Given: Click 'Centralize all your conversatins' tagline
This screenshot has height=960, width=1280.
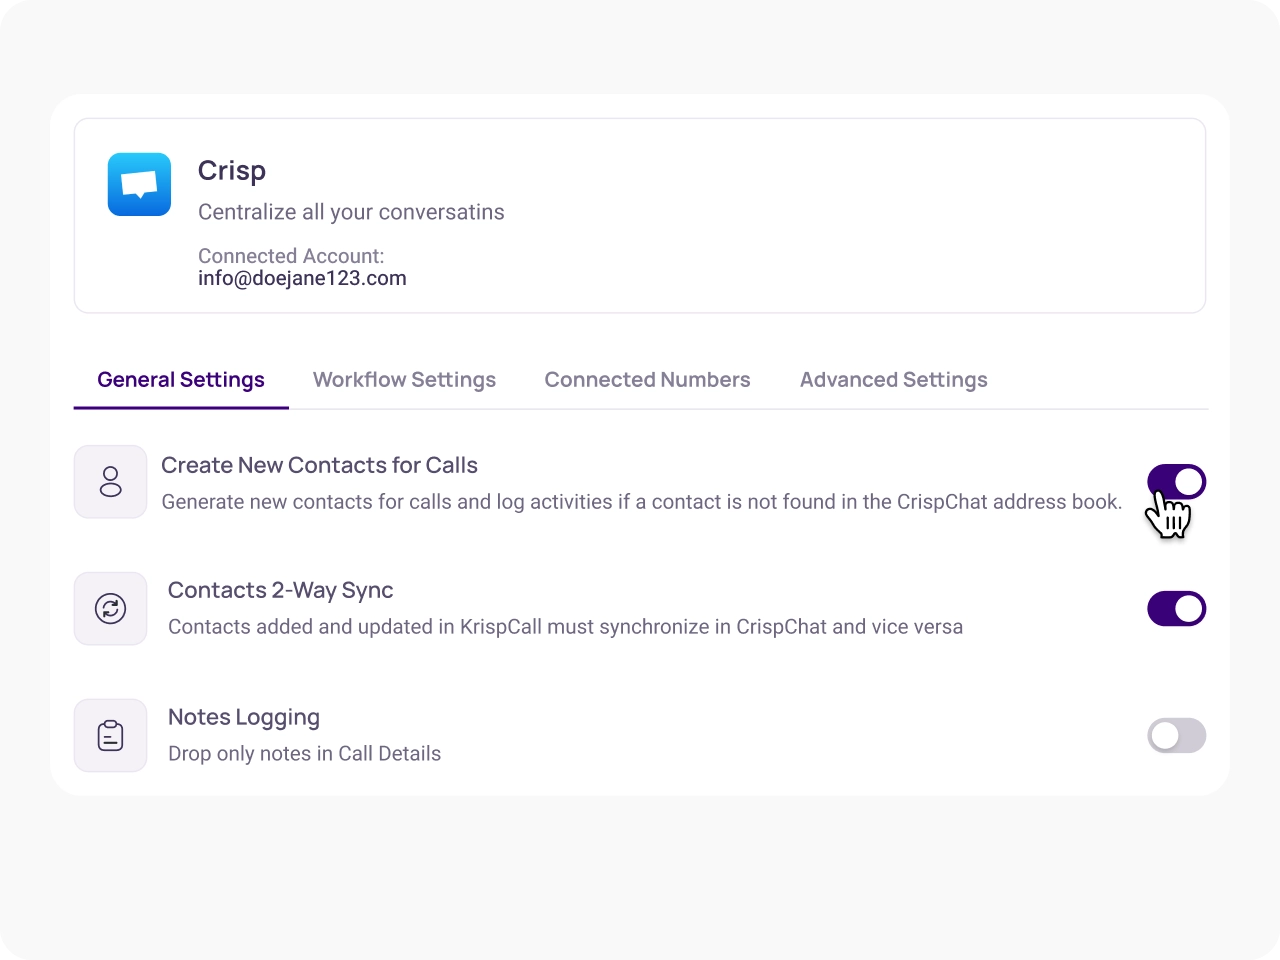Looking at the screenshot, I should tap(351, 212).
